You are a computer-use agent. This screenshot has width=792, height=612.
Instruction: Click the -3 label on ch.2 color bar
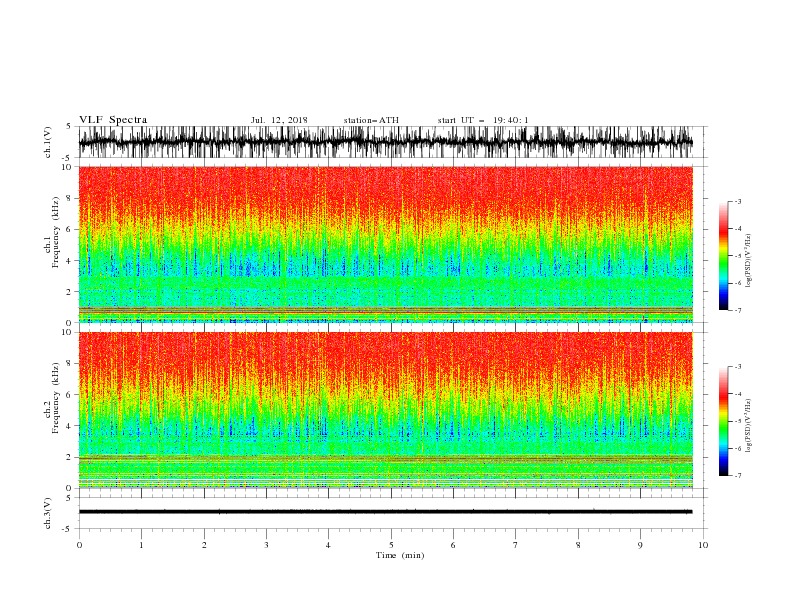[738, 367]
